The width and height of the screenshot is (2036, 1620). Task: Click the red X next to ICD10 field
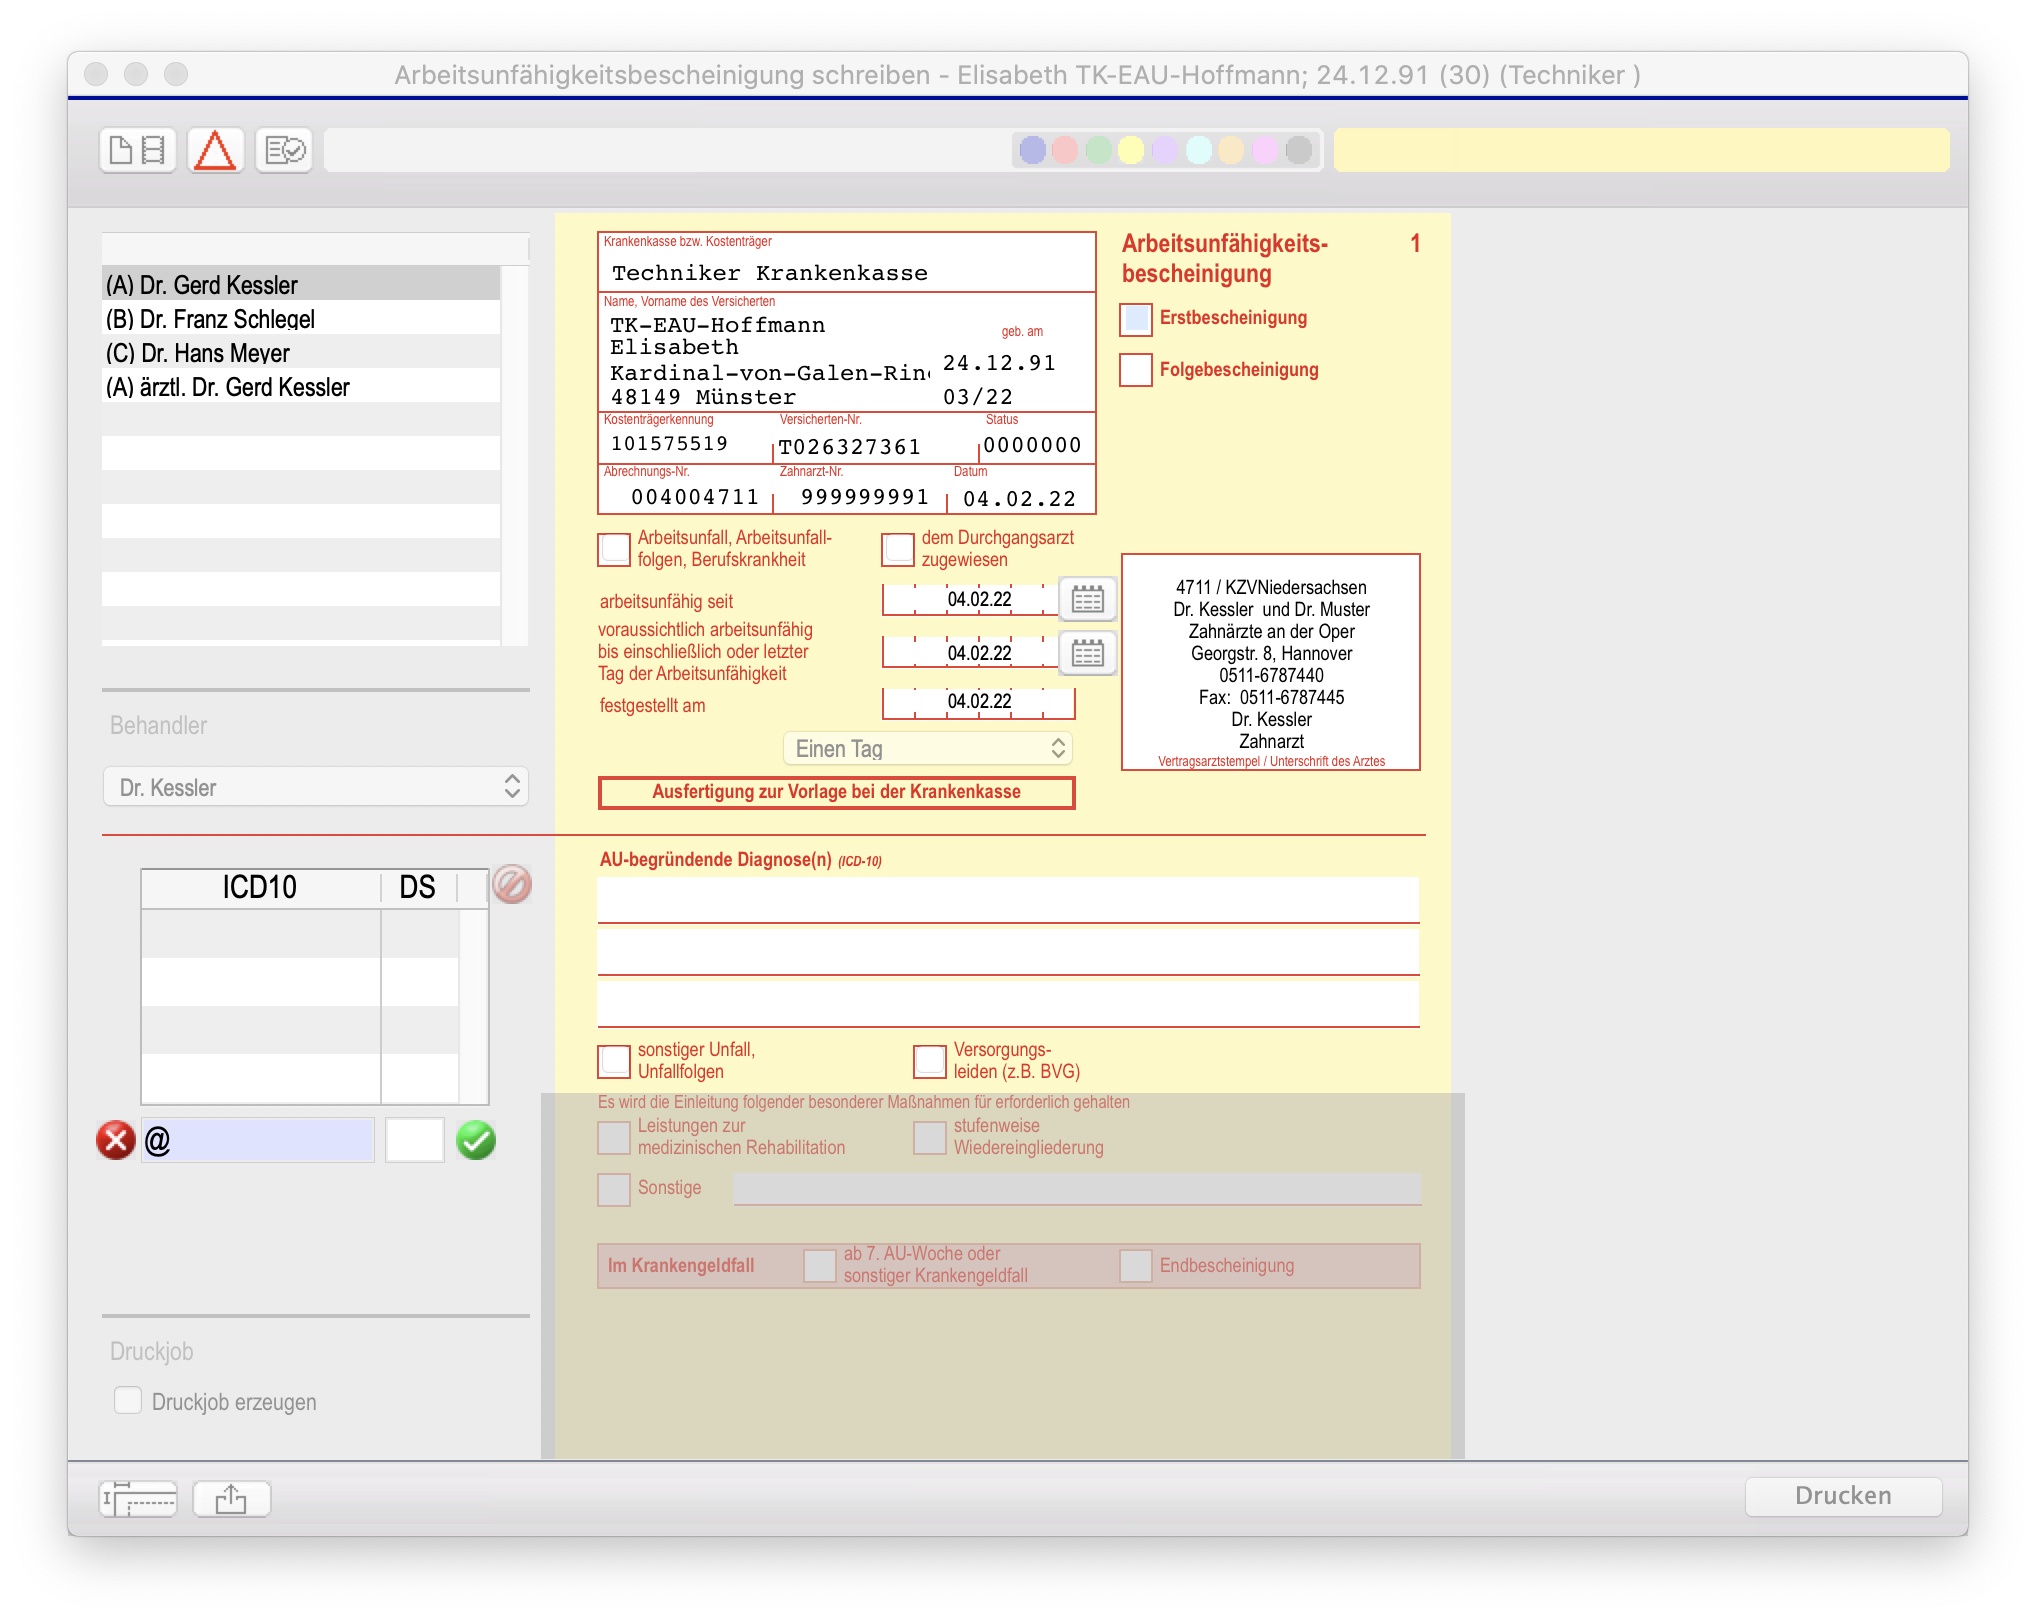click(116, 1140)
